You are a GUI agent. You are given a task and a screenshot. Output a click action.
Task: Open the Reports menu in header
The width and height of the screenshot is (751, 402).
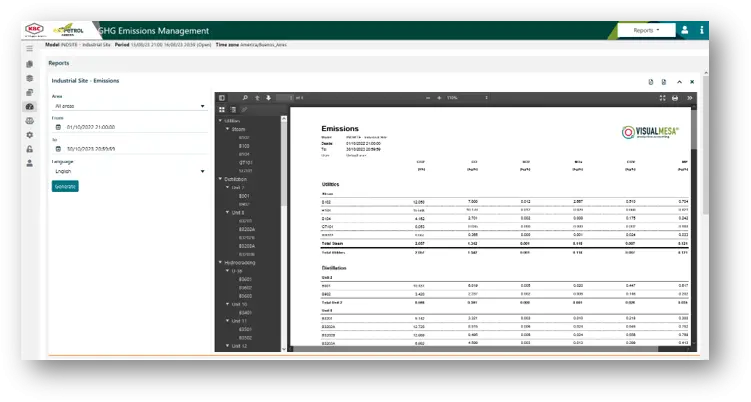click(x=649, y=31)
